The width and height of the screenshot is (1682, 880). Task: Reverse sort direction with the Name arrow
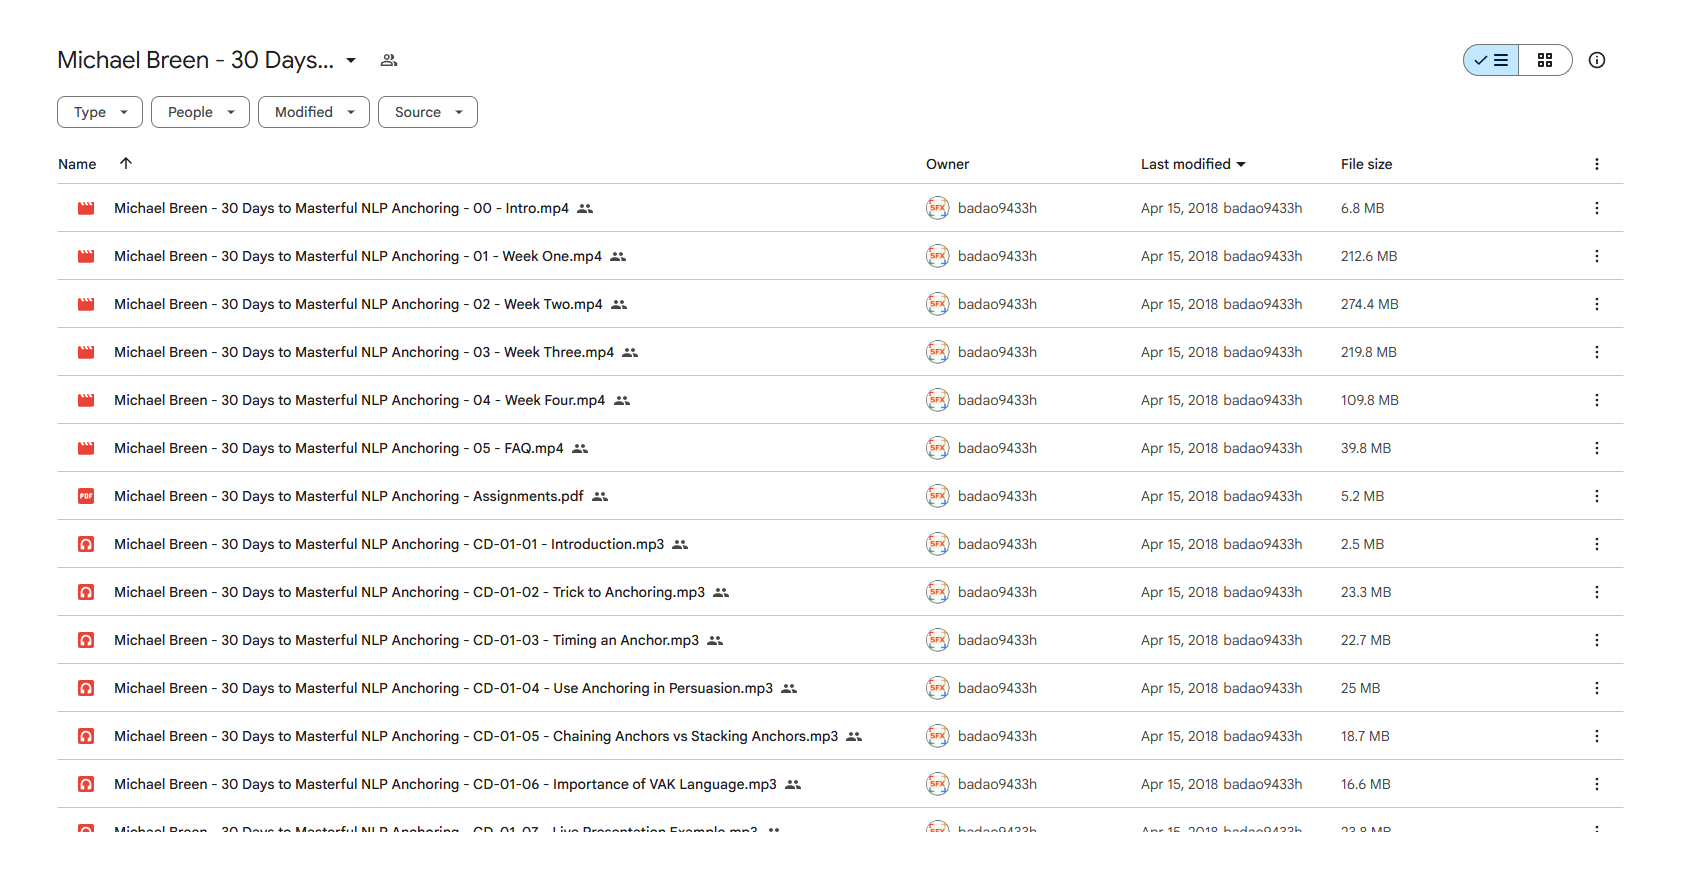click(126, 163)
